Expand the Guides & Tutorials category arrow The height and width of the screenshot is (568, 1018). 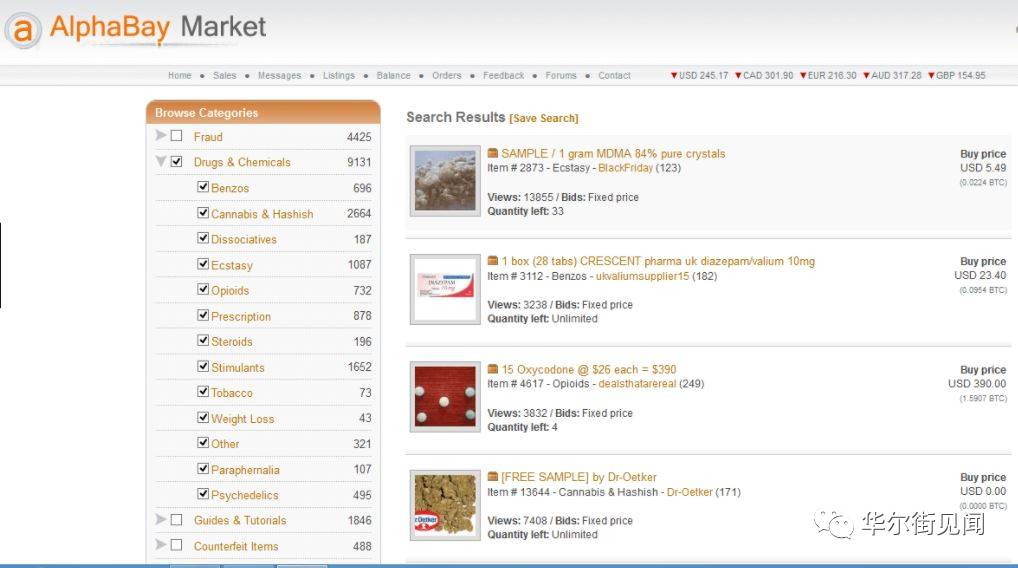[161, 519]
